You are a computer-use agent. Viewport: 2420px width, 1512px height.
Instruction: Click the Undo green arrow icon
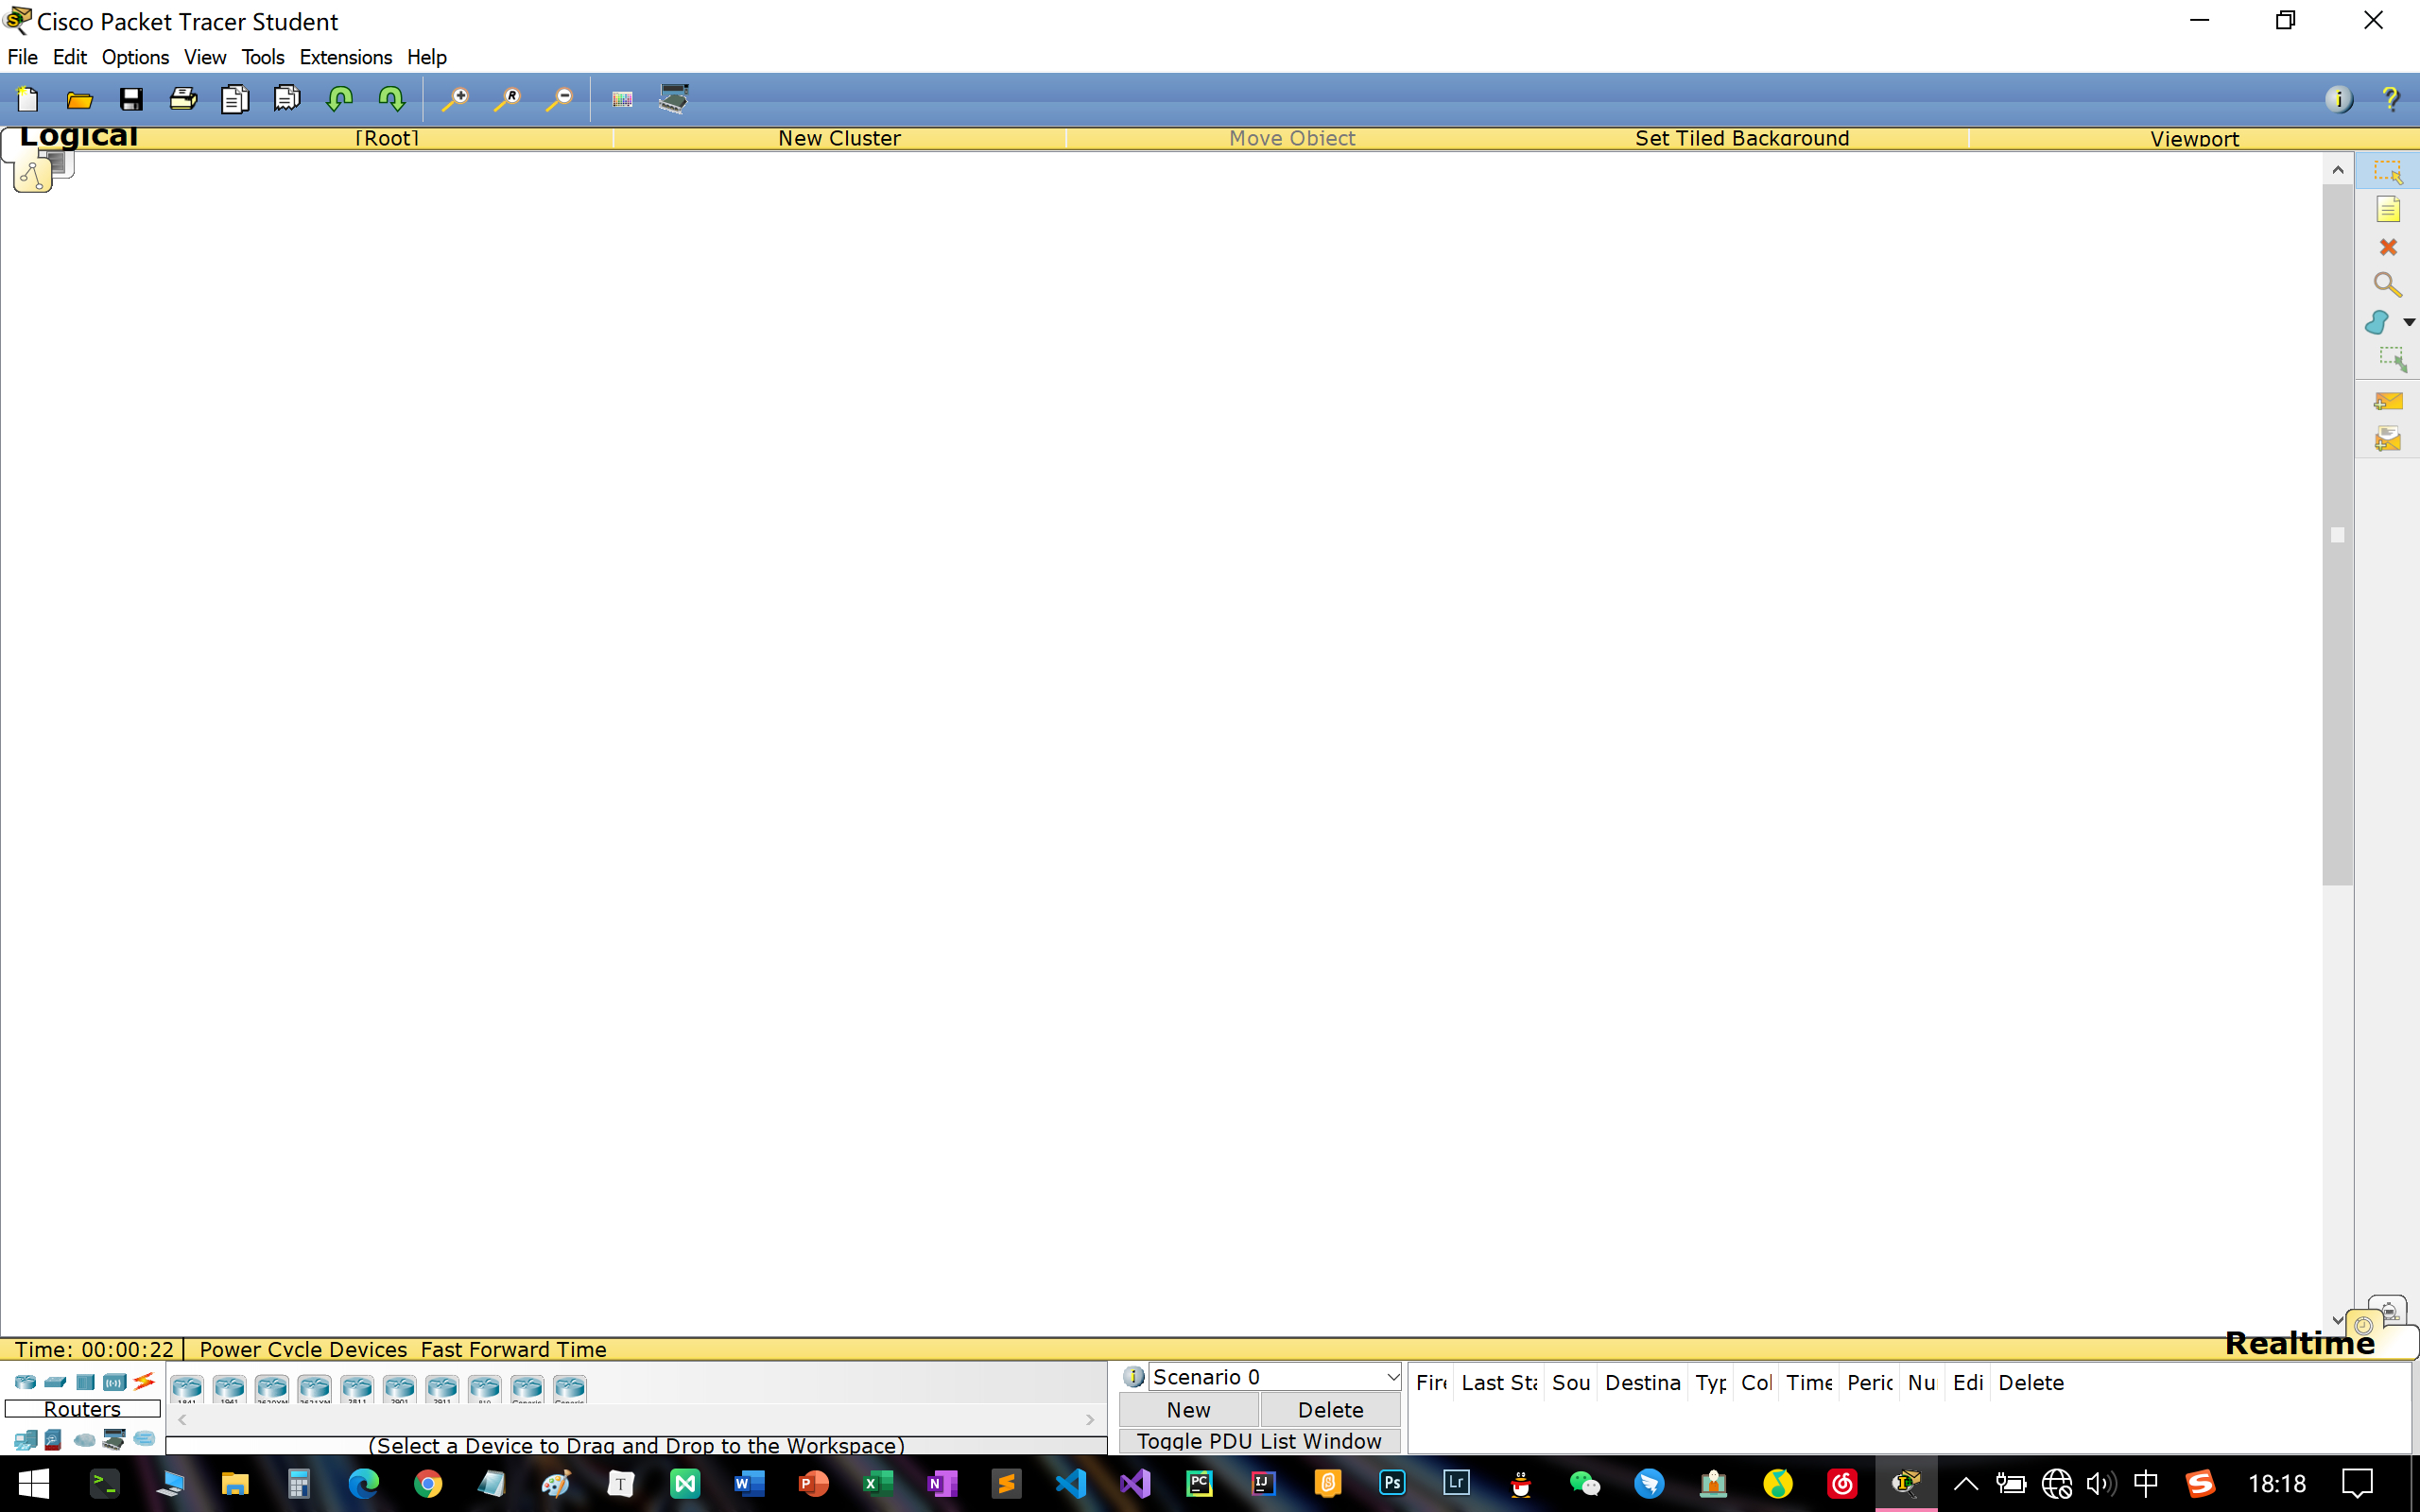[x=340, y=99]
